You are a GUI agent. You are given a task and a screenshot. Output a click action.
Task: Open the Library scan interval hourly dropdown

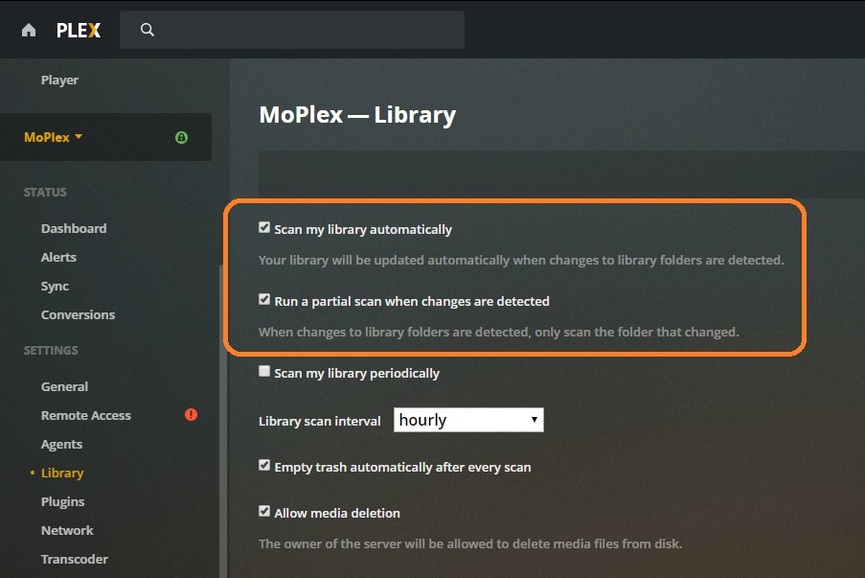[x=468, y=420]
